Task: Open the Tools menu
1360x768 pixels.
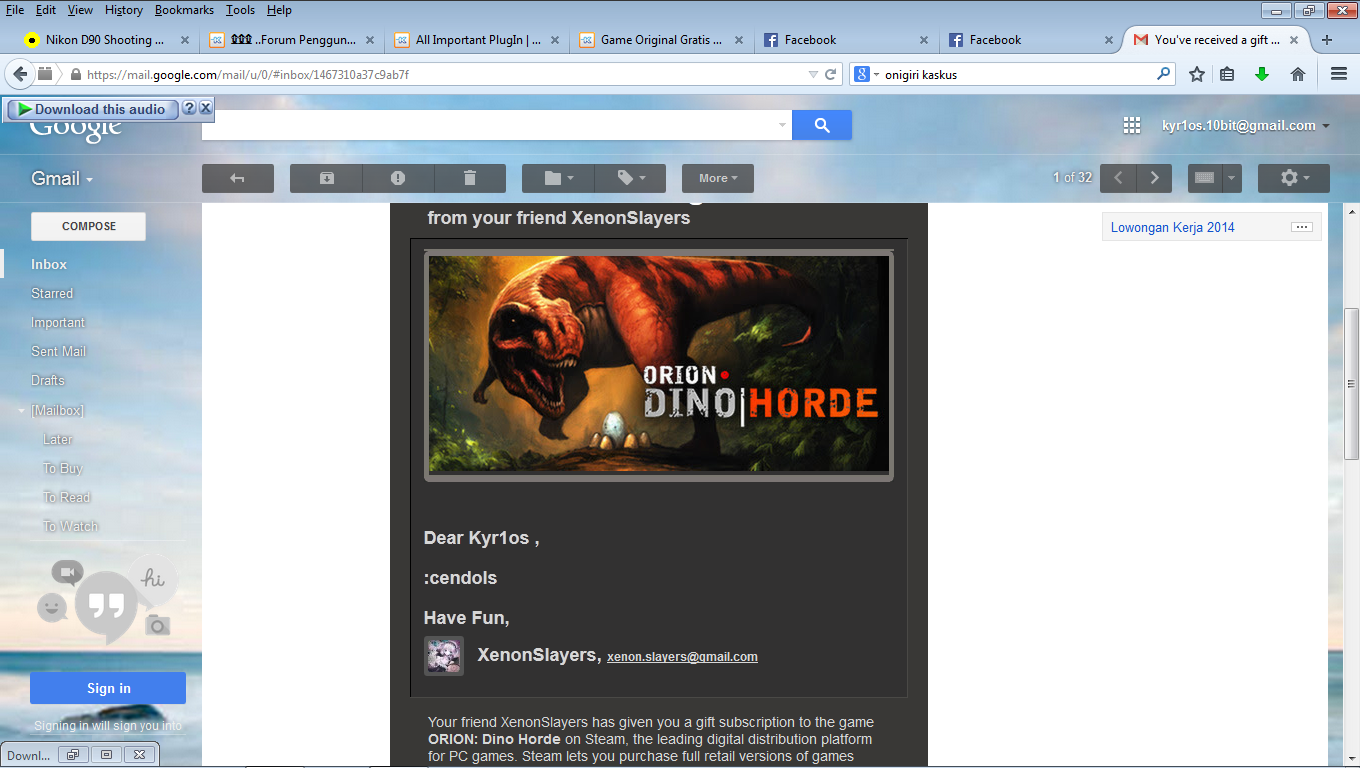Action: click(240, 10)
